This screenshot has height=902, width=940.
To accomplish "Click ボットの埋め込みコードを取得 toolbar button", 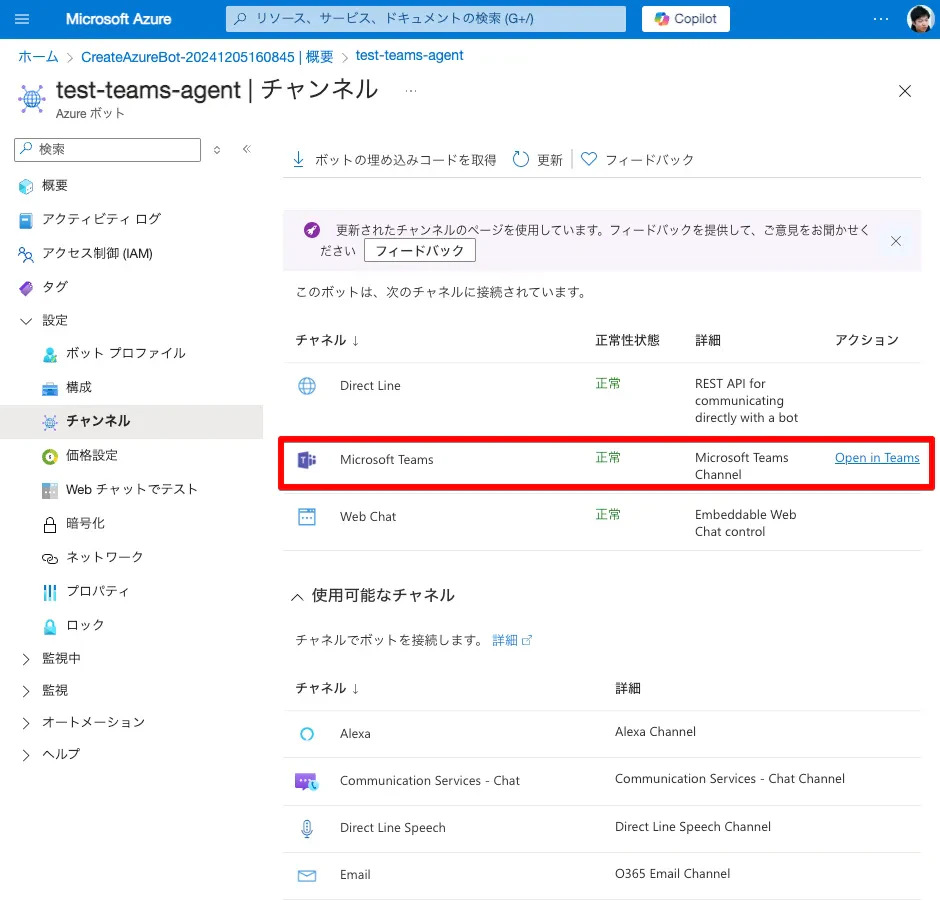I will [x=394, y=160].
